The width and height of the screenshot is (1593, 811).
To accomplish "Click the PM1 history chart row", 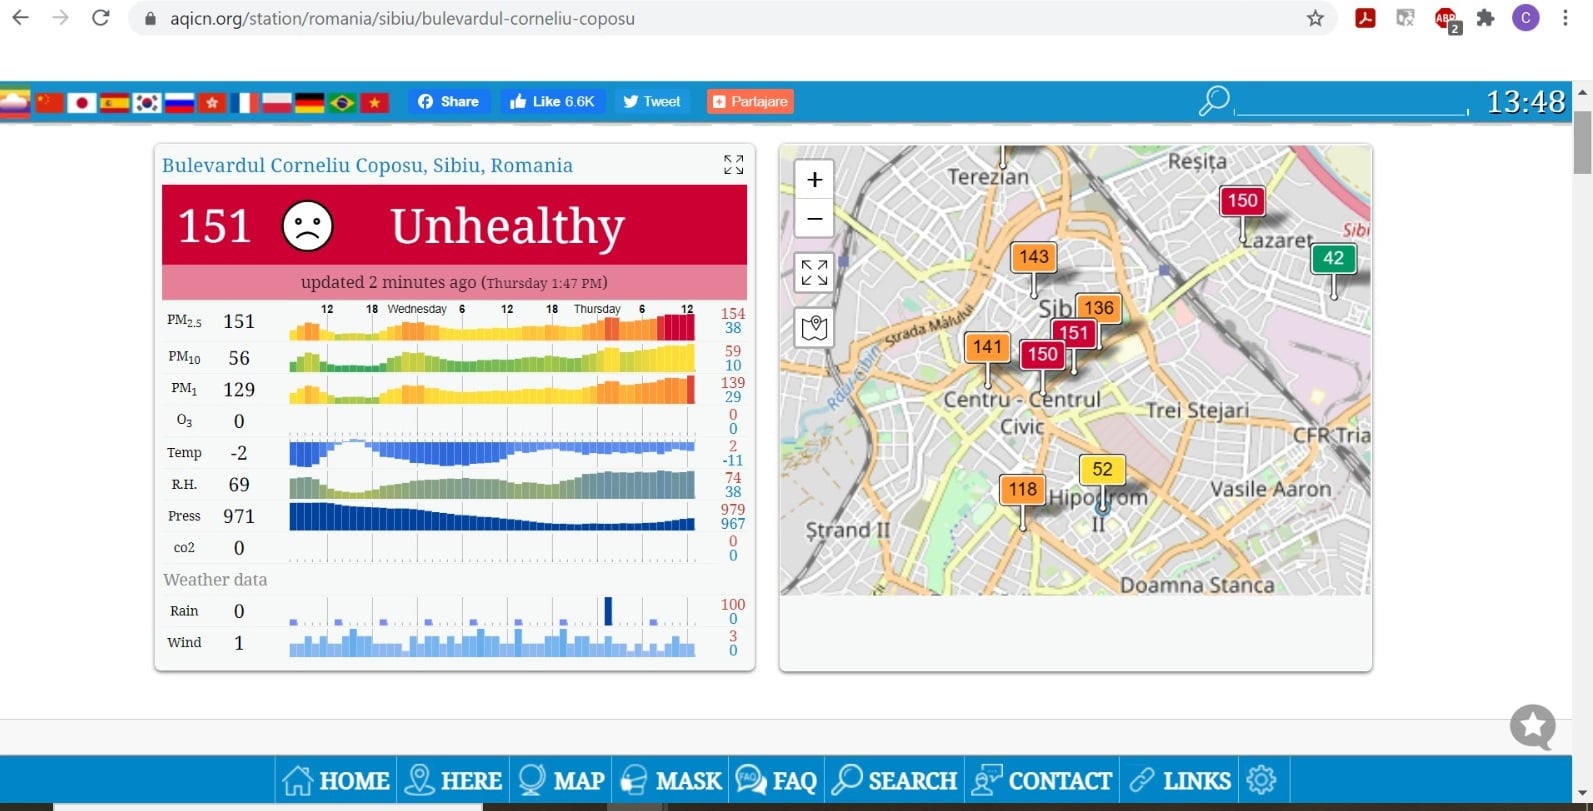I will click(x=492, y=390).
